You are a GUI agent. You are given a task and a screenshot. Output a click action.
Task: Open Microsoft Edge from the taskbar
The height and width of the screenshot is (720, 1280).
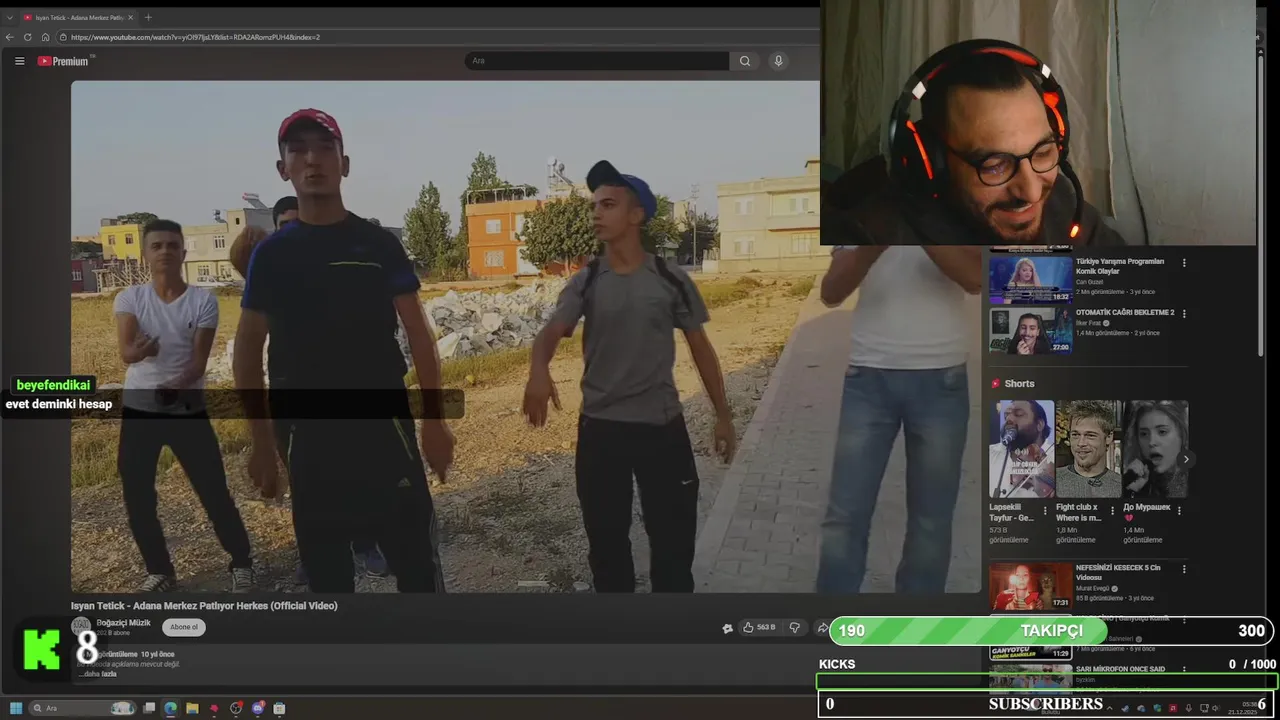171,708
